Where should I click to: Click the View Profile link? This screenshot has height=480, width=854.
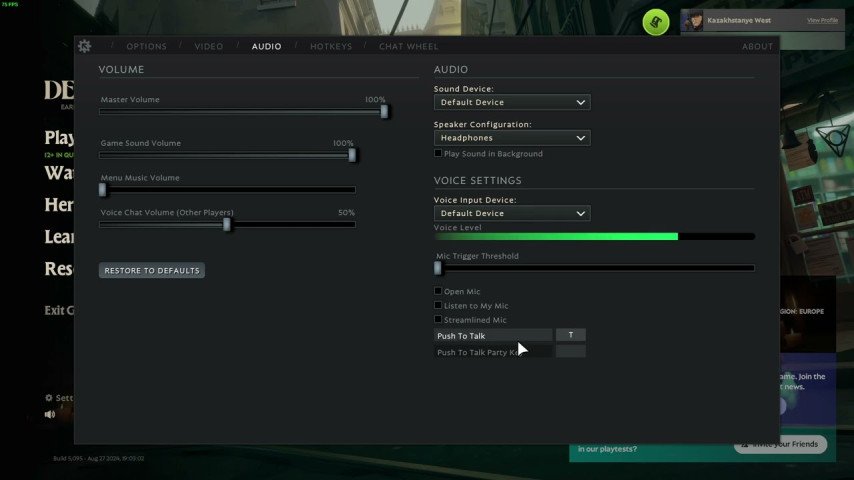tap(822, 20)
